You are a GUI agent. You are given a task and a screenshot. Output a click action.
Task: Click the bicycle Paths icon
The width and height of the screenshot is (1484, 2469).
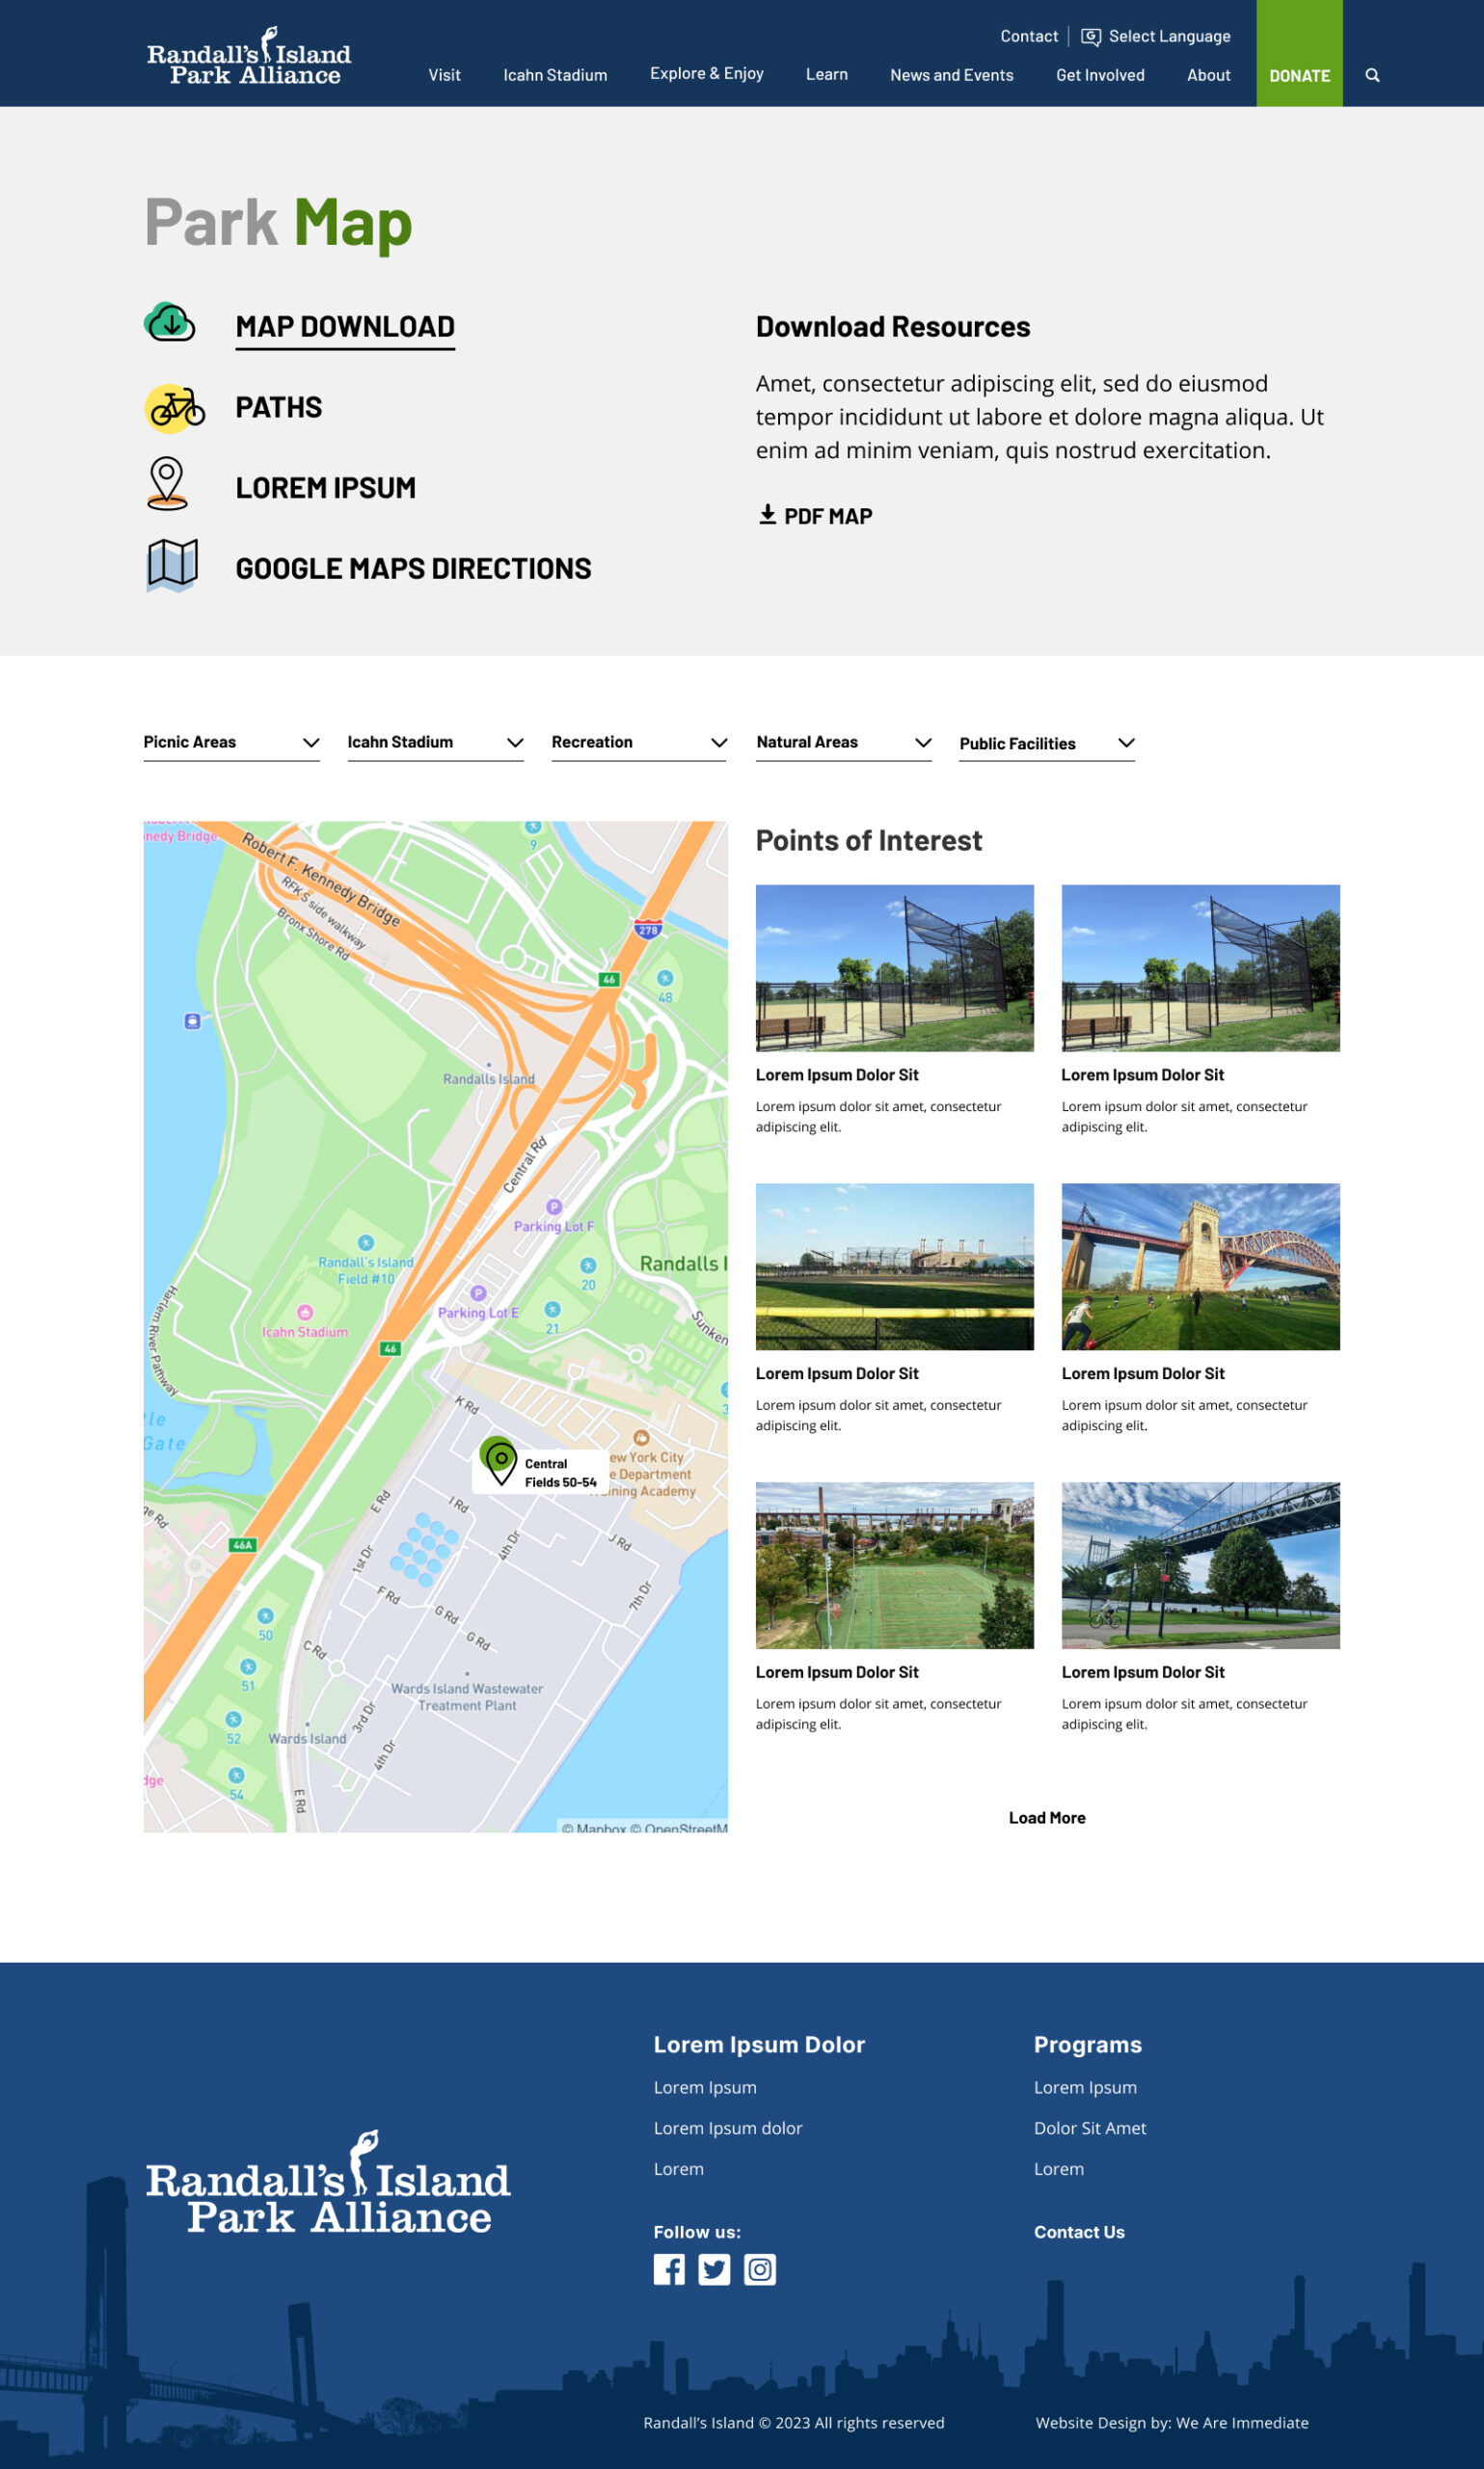(x=175, y=408)
